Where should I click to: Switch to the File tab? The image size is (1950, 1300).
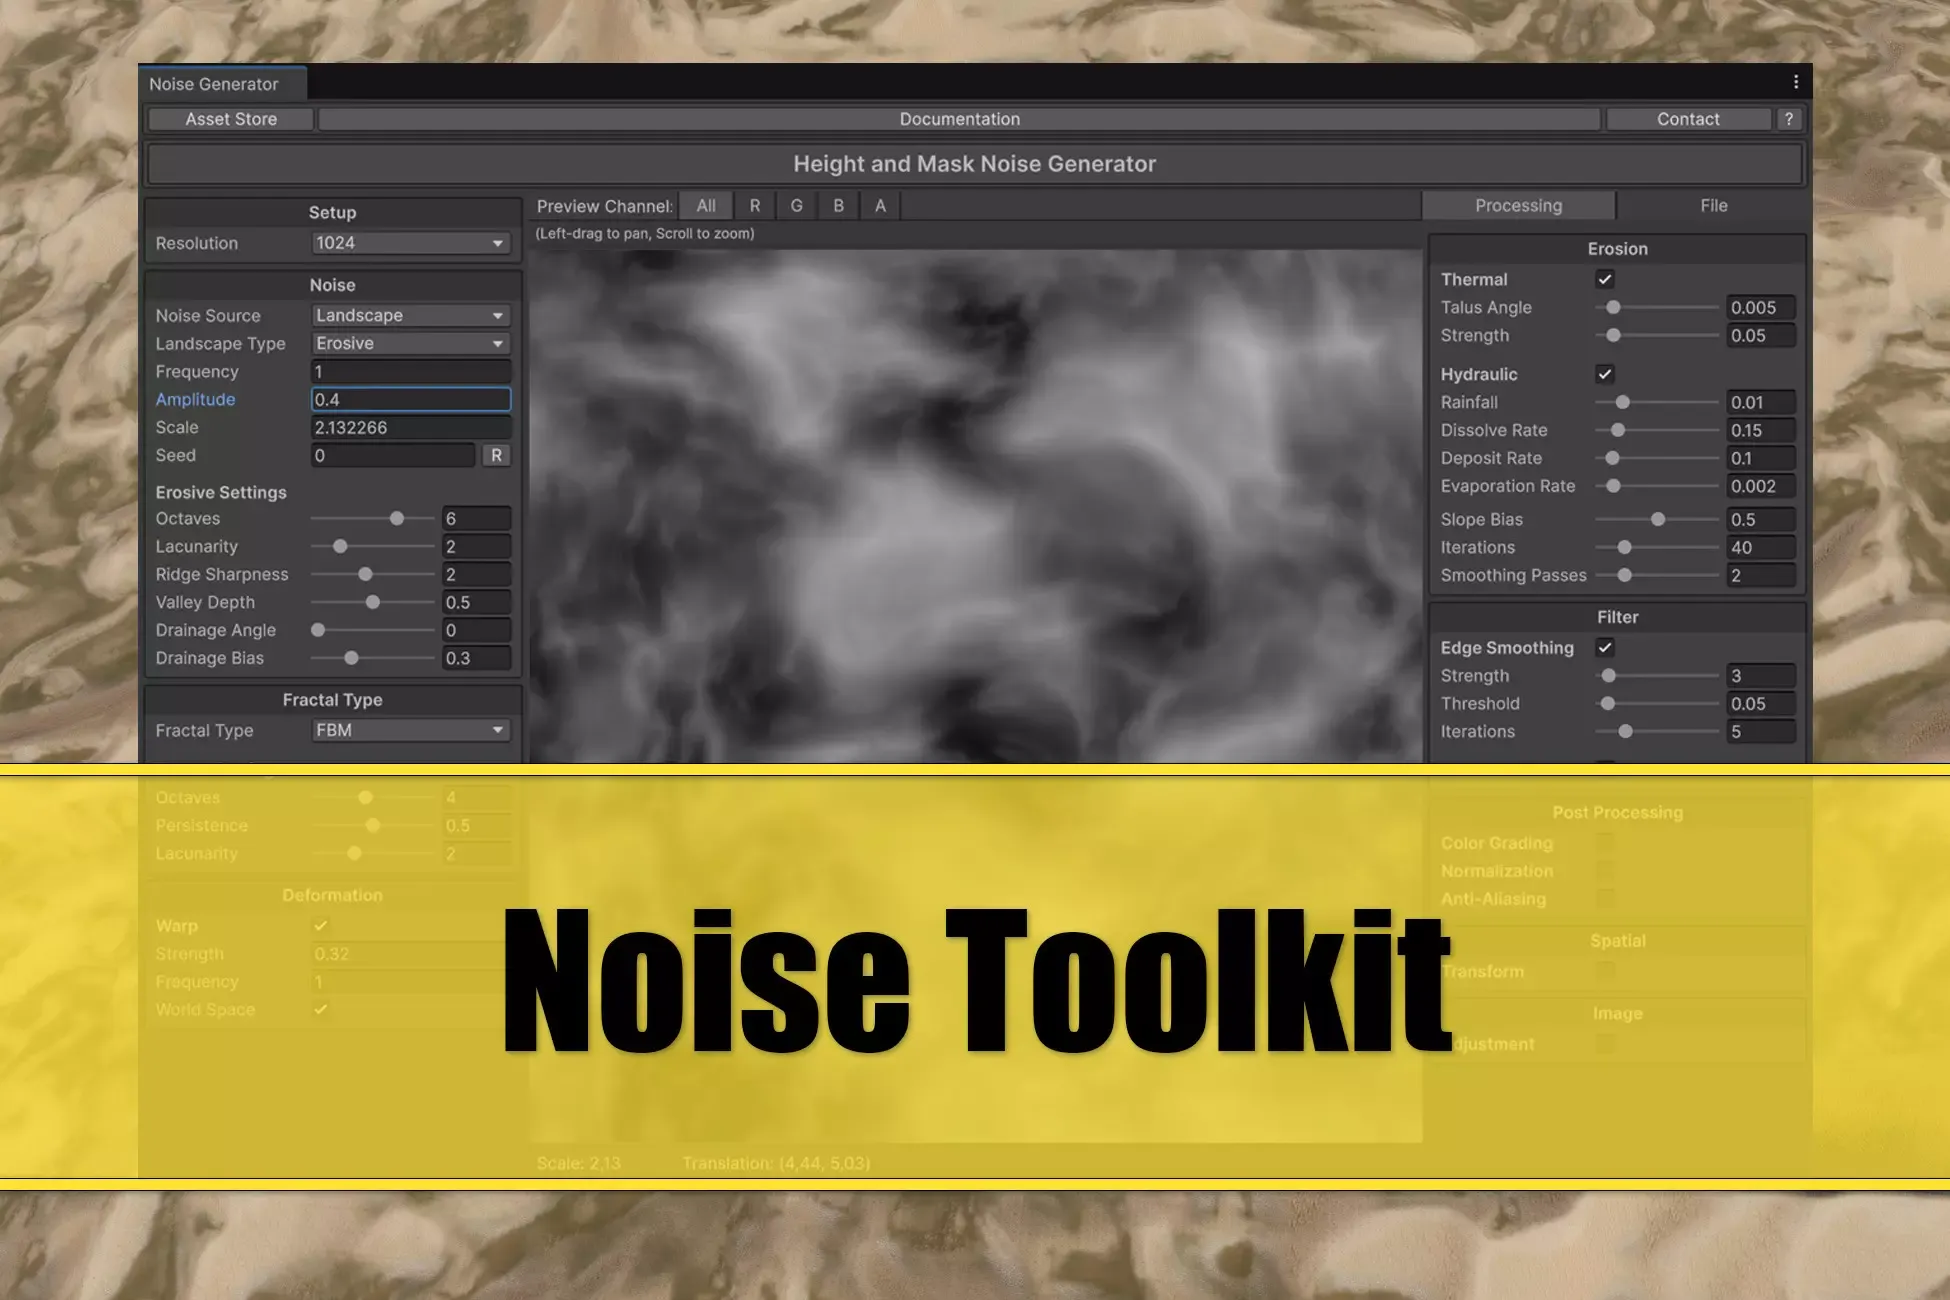1713,206
